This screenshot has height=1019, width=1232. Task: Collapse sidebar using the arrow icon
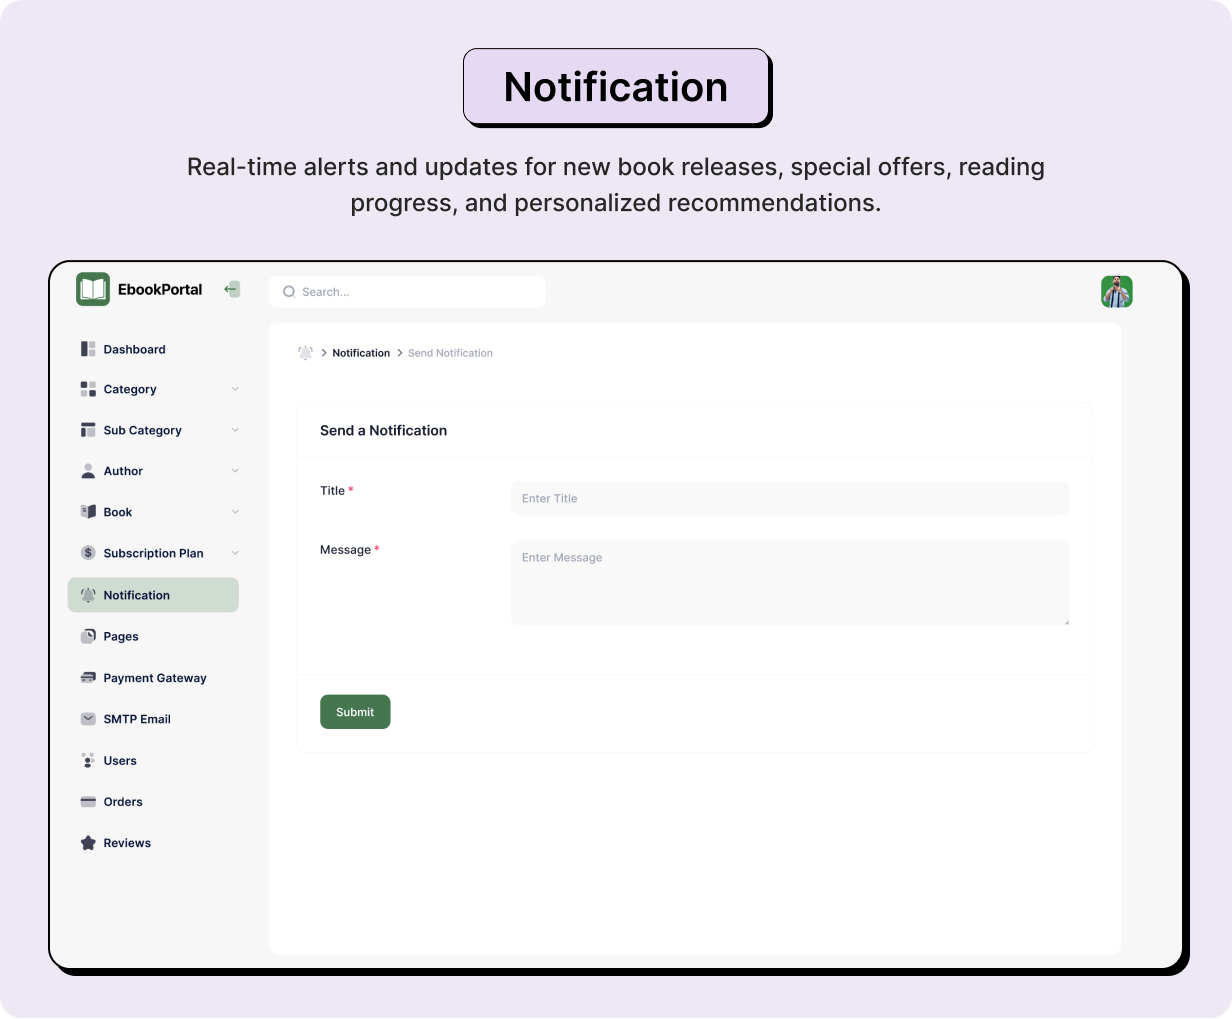232,289
